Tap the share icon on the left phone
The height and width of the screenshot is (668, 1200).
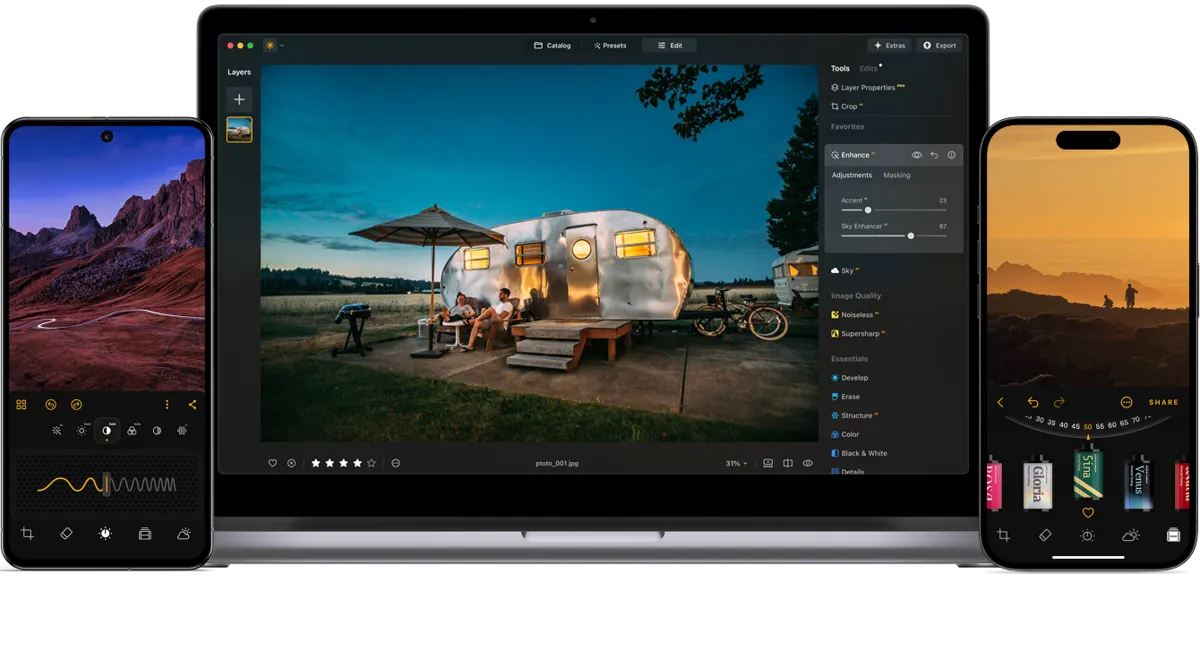pyautogui.click(x=192, y=404)
